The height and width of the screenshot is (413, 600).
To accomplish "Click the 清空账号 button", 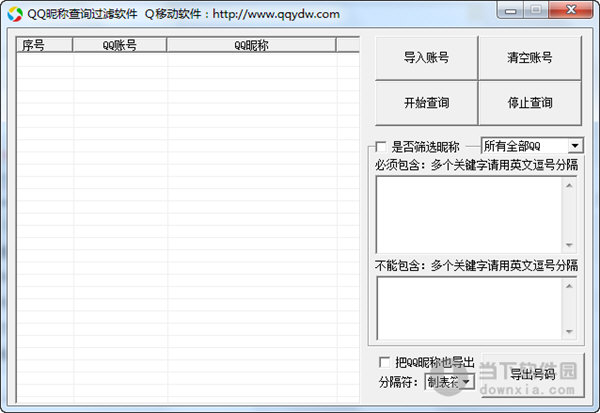I will pyautogui.click(x=530, y=58).
